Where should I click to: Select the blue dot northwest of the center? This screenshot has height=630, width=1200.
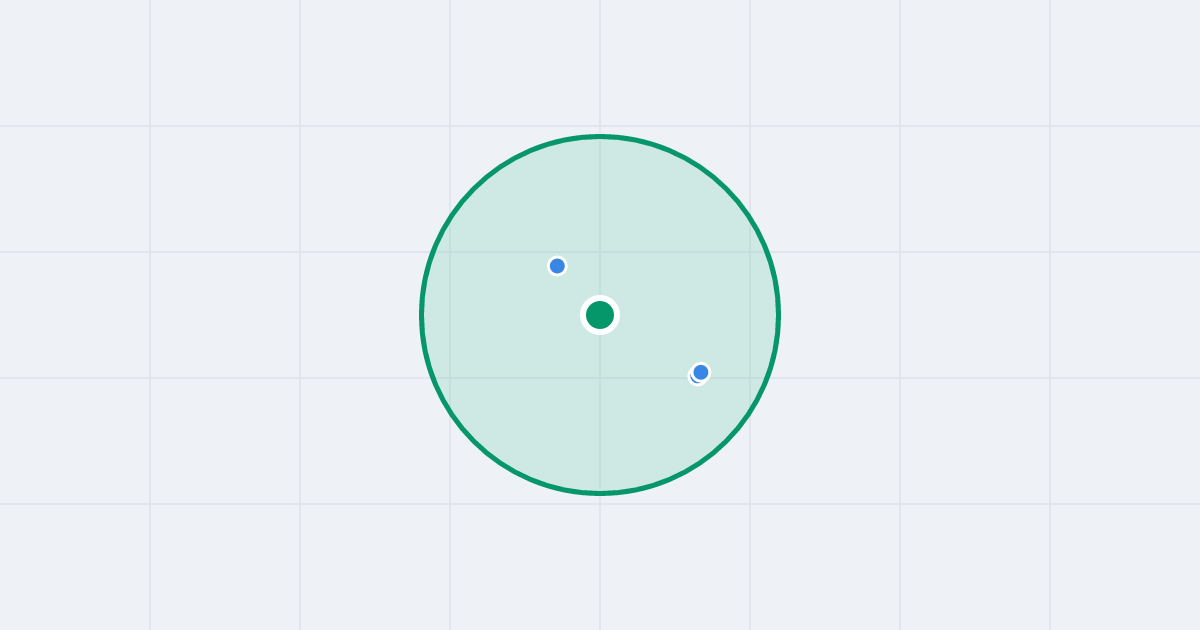557,266
